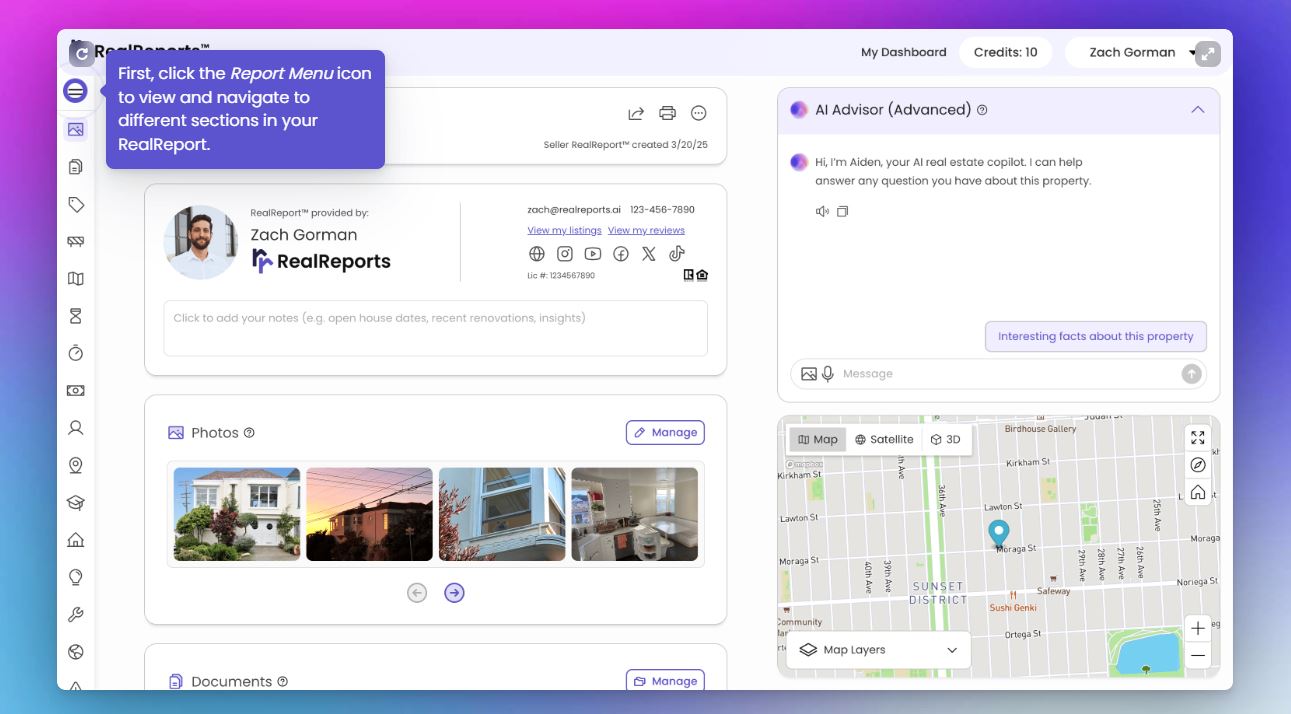Reset map compass orientation
The width and height of the screenshot is (1291, 714).
pos(1198,465)
